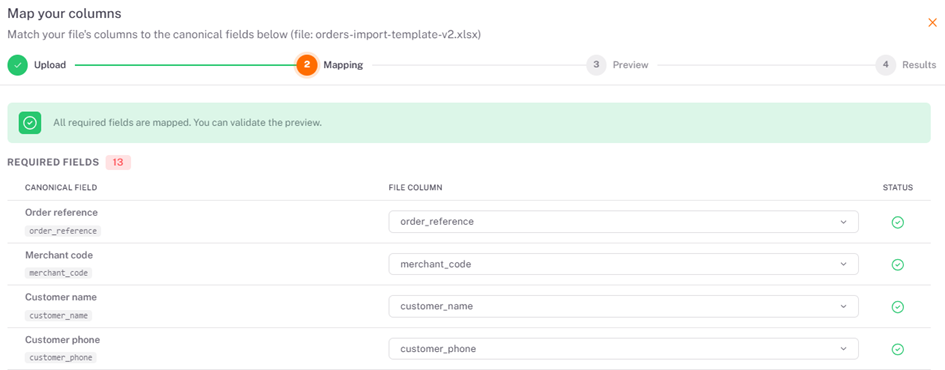This screenshot has width=945, height=370.
Task: Click the customer_phone code tag
Action: coord(60,357)
